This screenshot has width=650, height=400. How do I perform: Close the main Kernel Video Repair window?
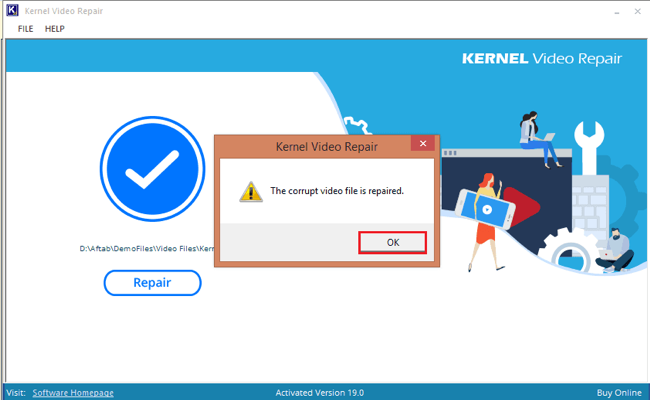click(636, 10)
